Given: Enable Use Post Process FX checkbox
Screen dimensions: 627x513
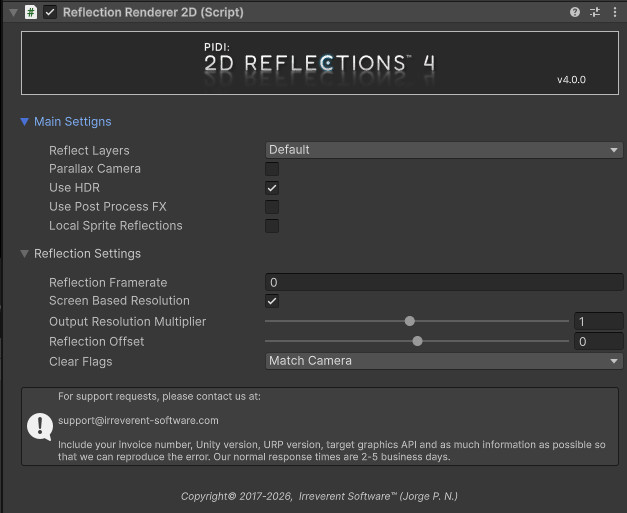Looking at the screenshot, I should tap(272, 207).
